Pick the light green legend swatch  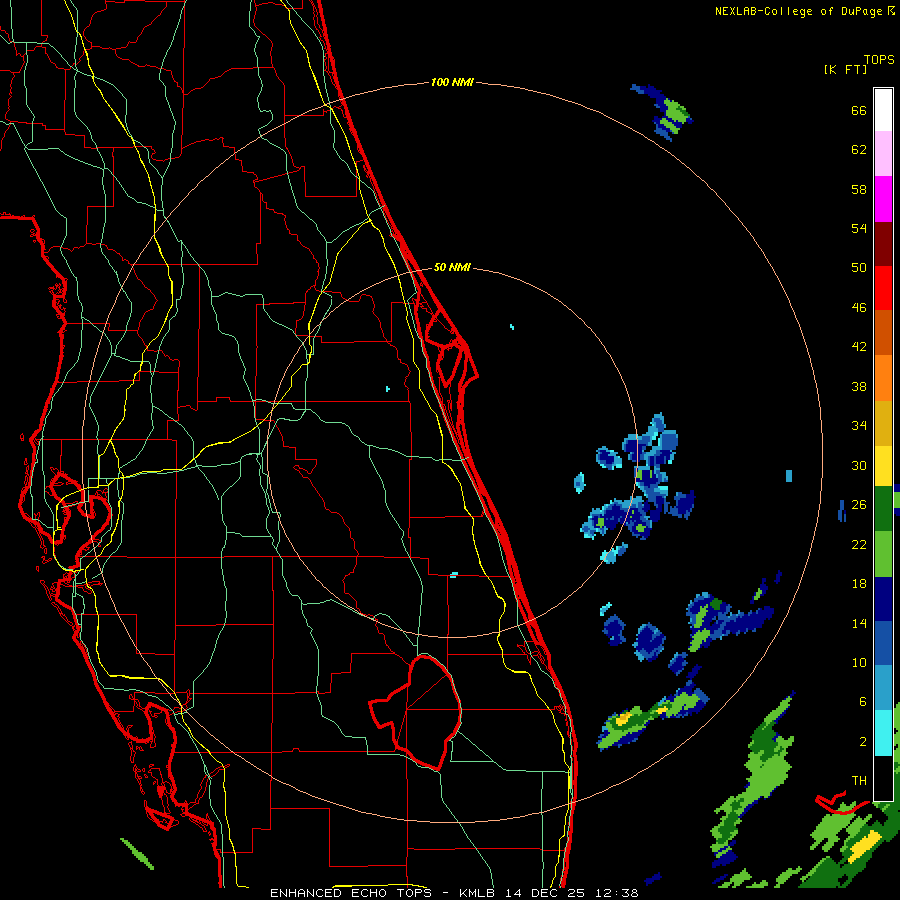(883, 554)
